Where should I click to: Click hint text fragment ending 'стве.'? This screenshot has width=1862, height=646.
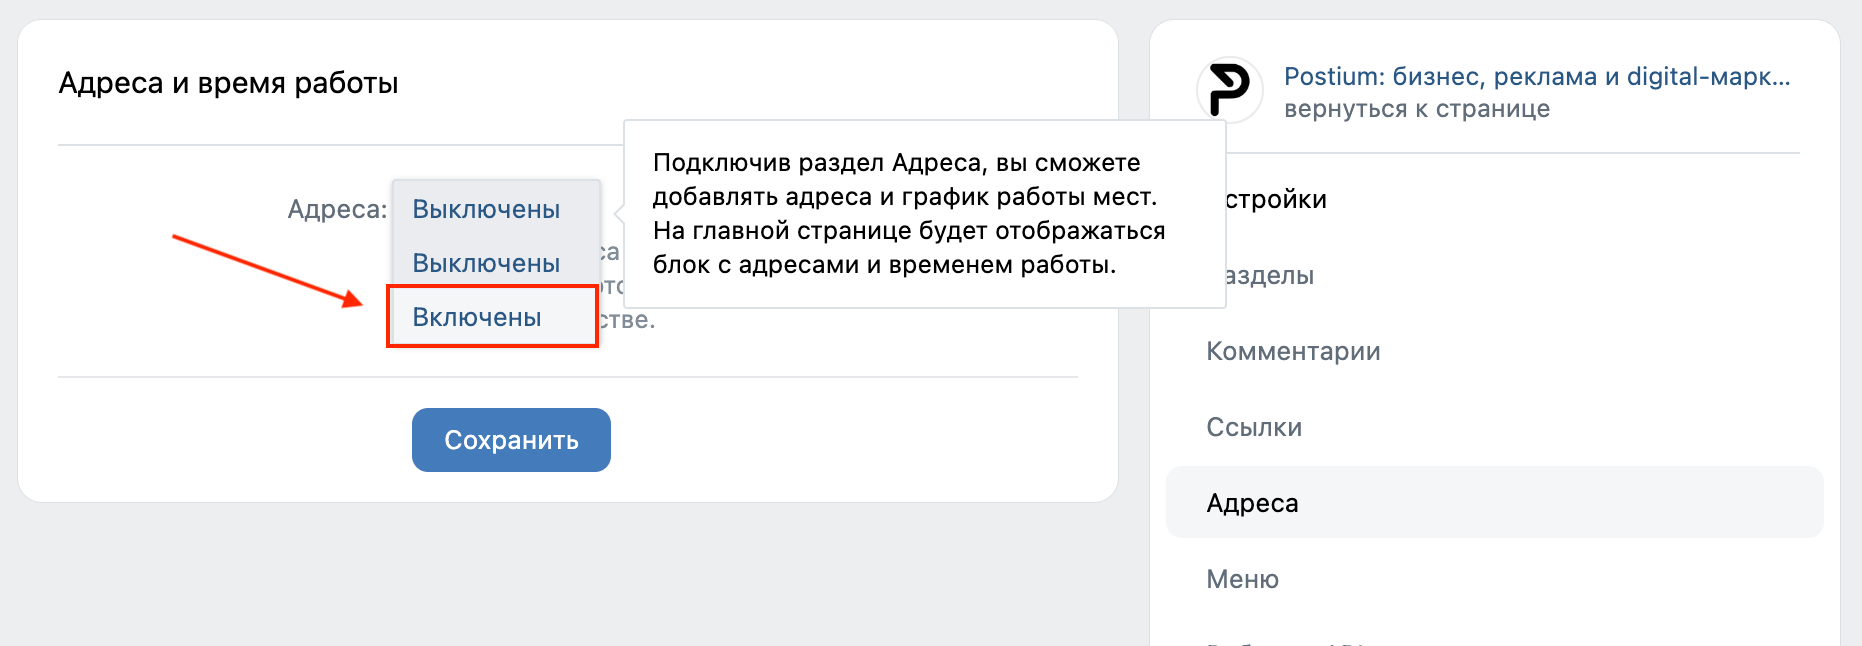(x=627, y=320)
